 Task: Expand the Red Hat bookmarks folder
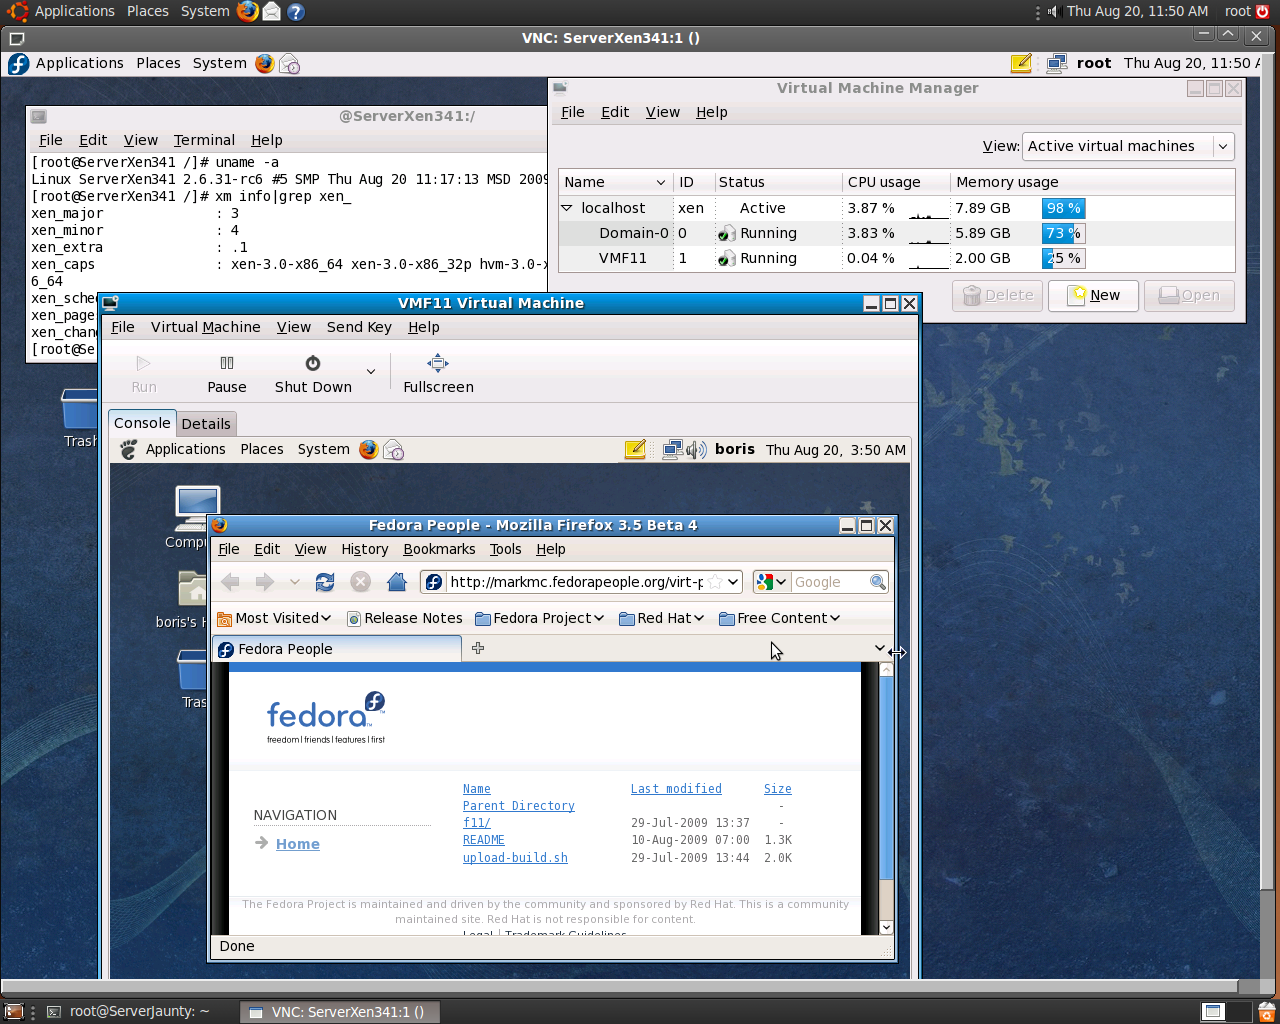click(x=661, y=618)
